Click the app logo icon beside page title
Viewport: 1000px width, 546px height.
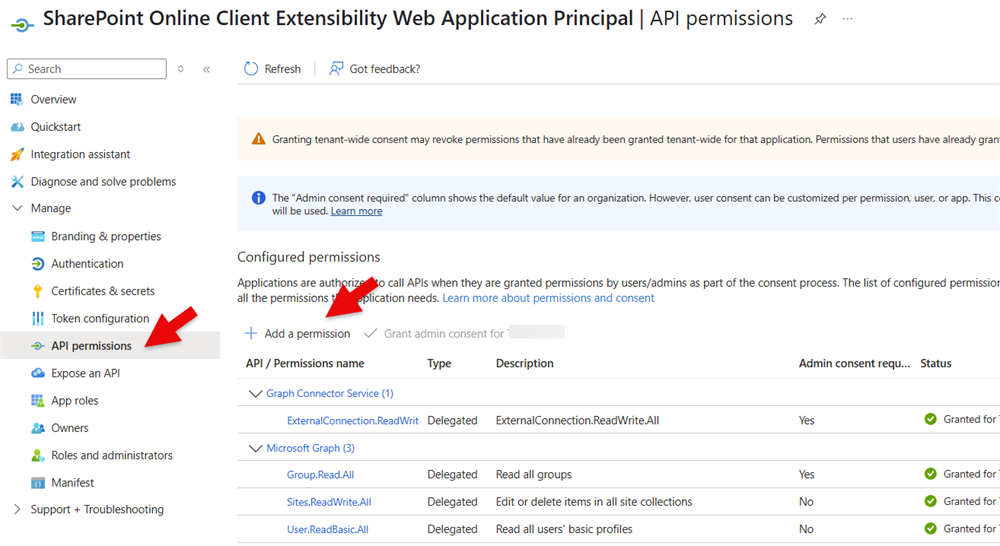22,26
